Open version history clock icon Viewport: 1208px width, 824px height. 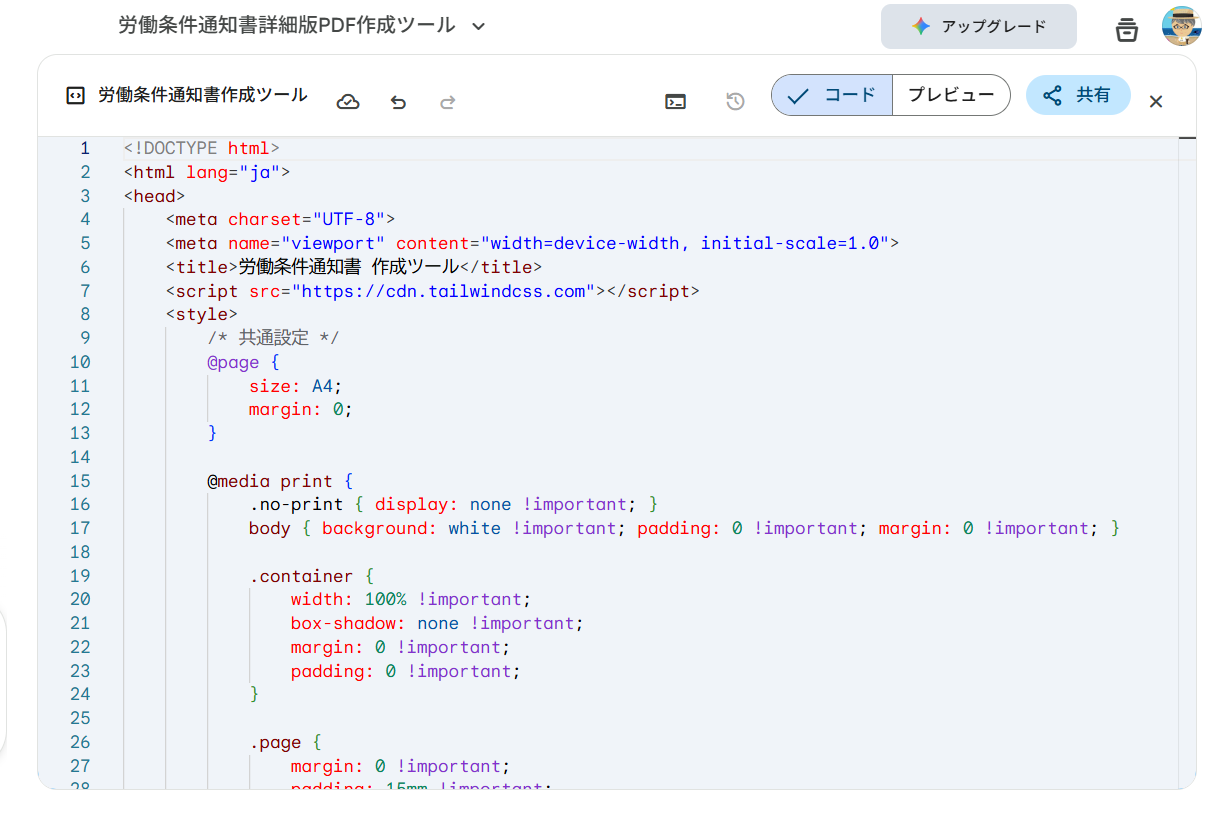pyautogui.click(x=735, y=101)
